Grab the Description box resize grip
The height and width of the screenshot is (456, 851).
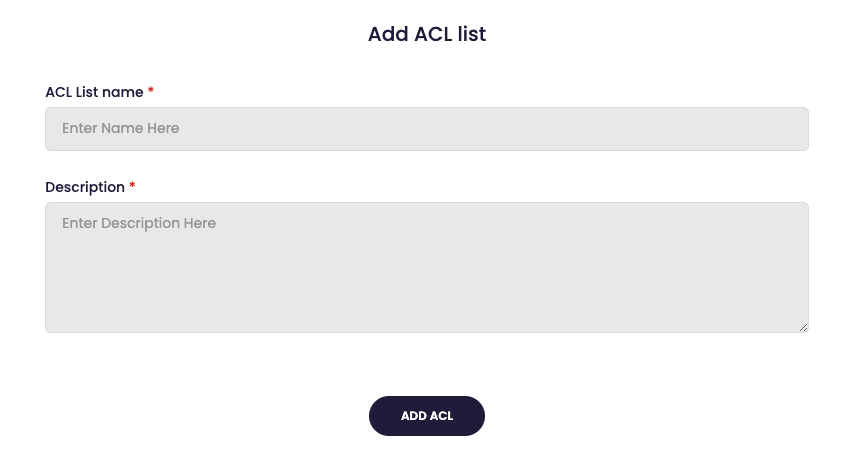[x=803, y=327]
